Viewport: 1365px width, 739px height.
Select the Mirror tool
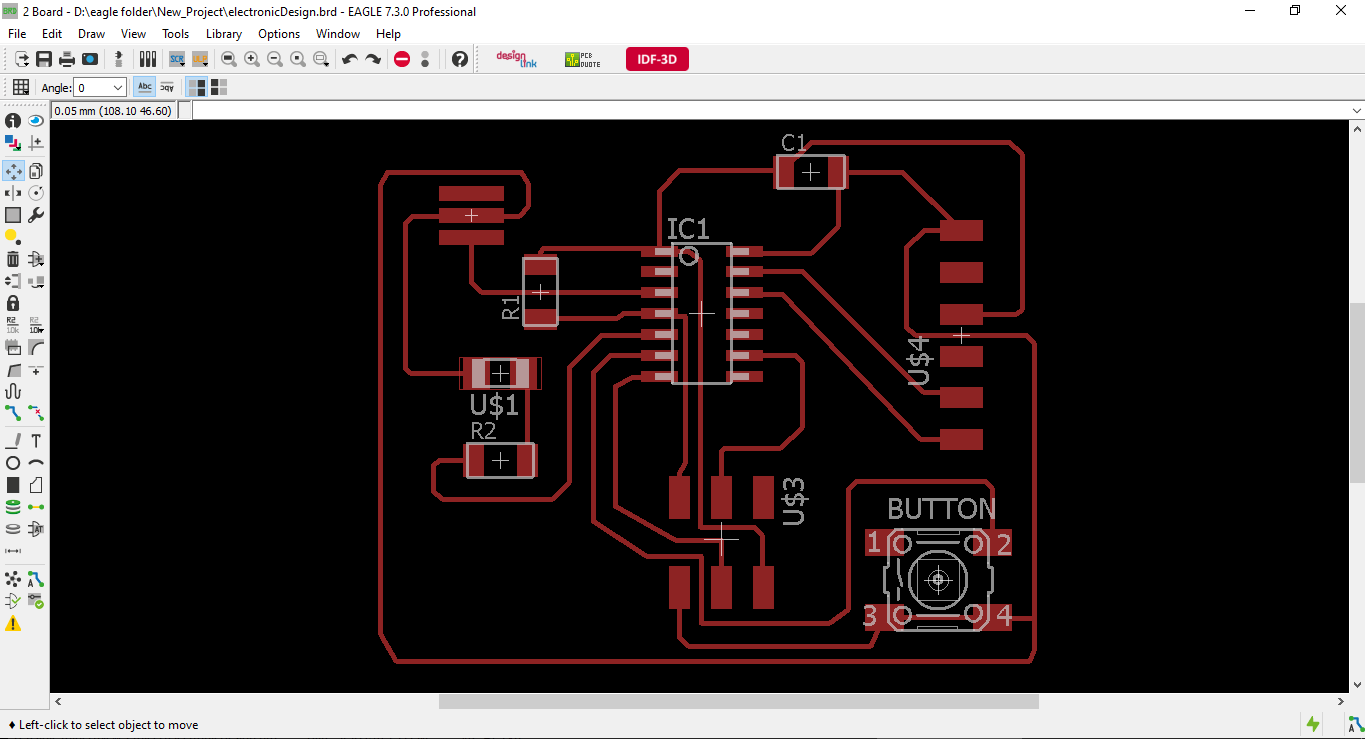(13, 193)
